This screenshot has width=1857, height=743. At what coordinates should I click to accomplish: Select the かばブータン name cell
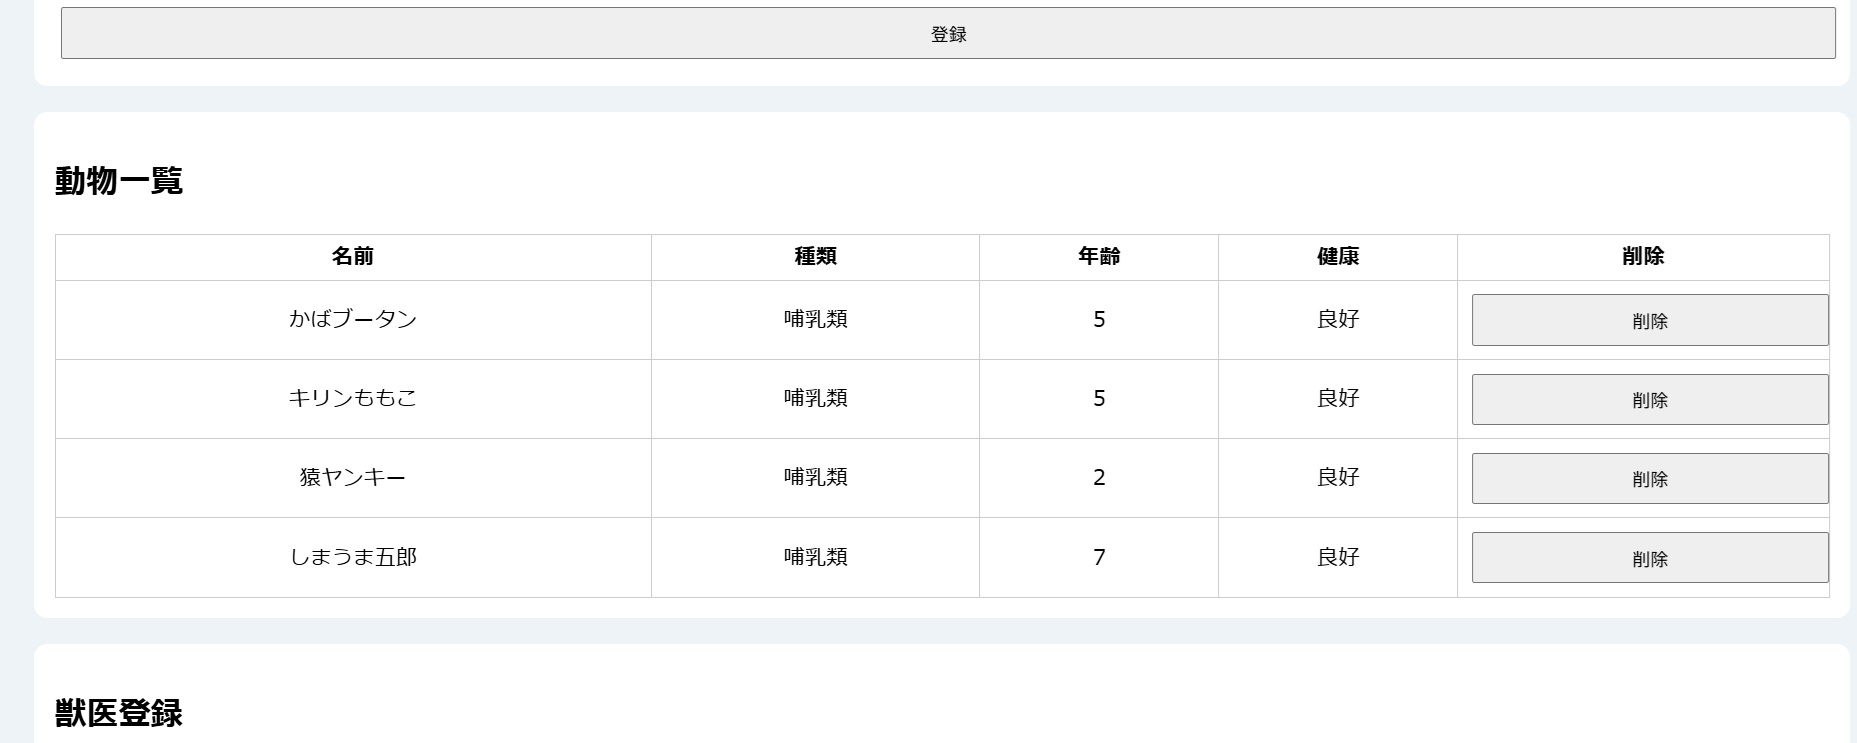(352, 320)
